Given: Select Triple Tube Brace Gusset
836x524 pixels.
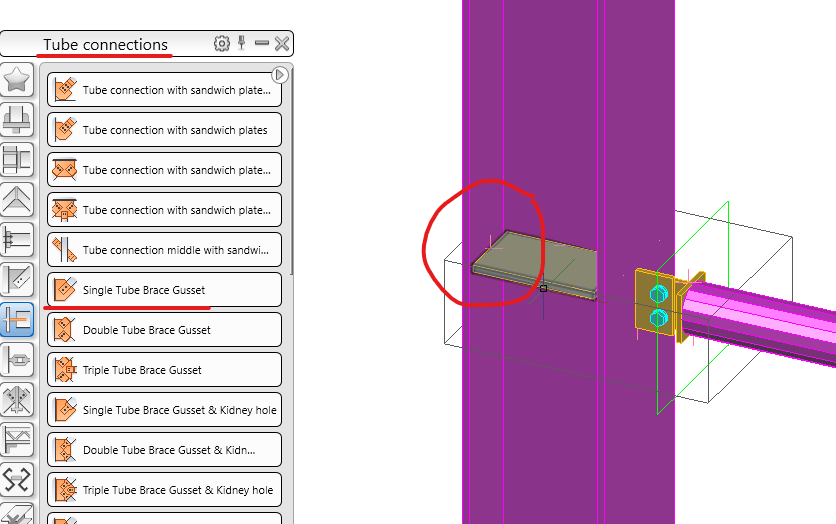Looking at the screenshot, I should [x=164, y=369].
